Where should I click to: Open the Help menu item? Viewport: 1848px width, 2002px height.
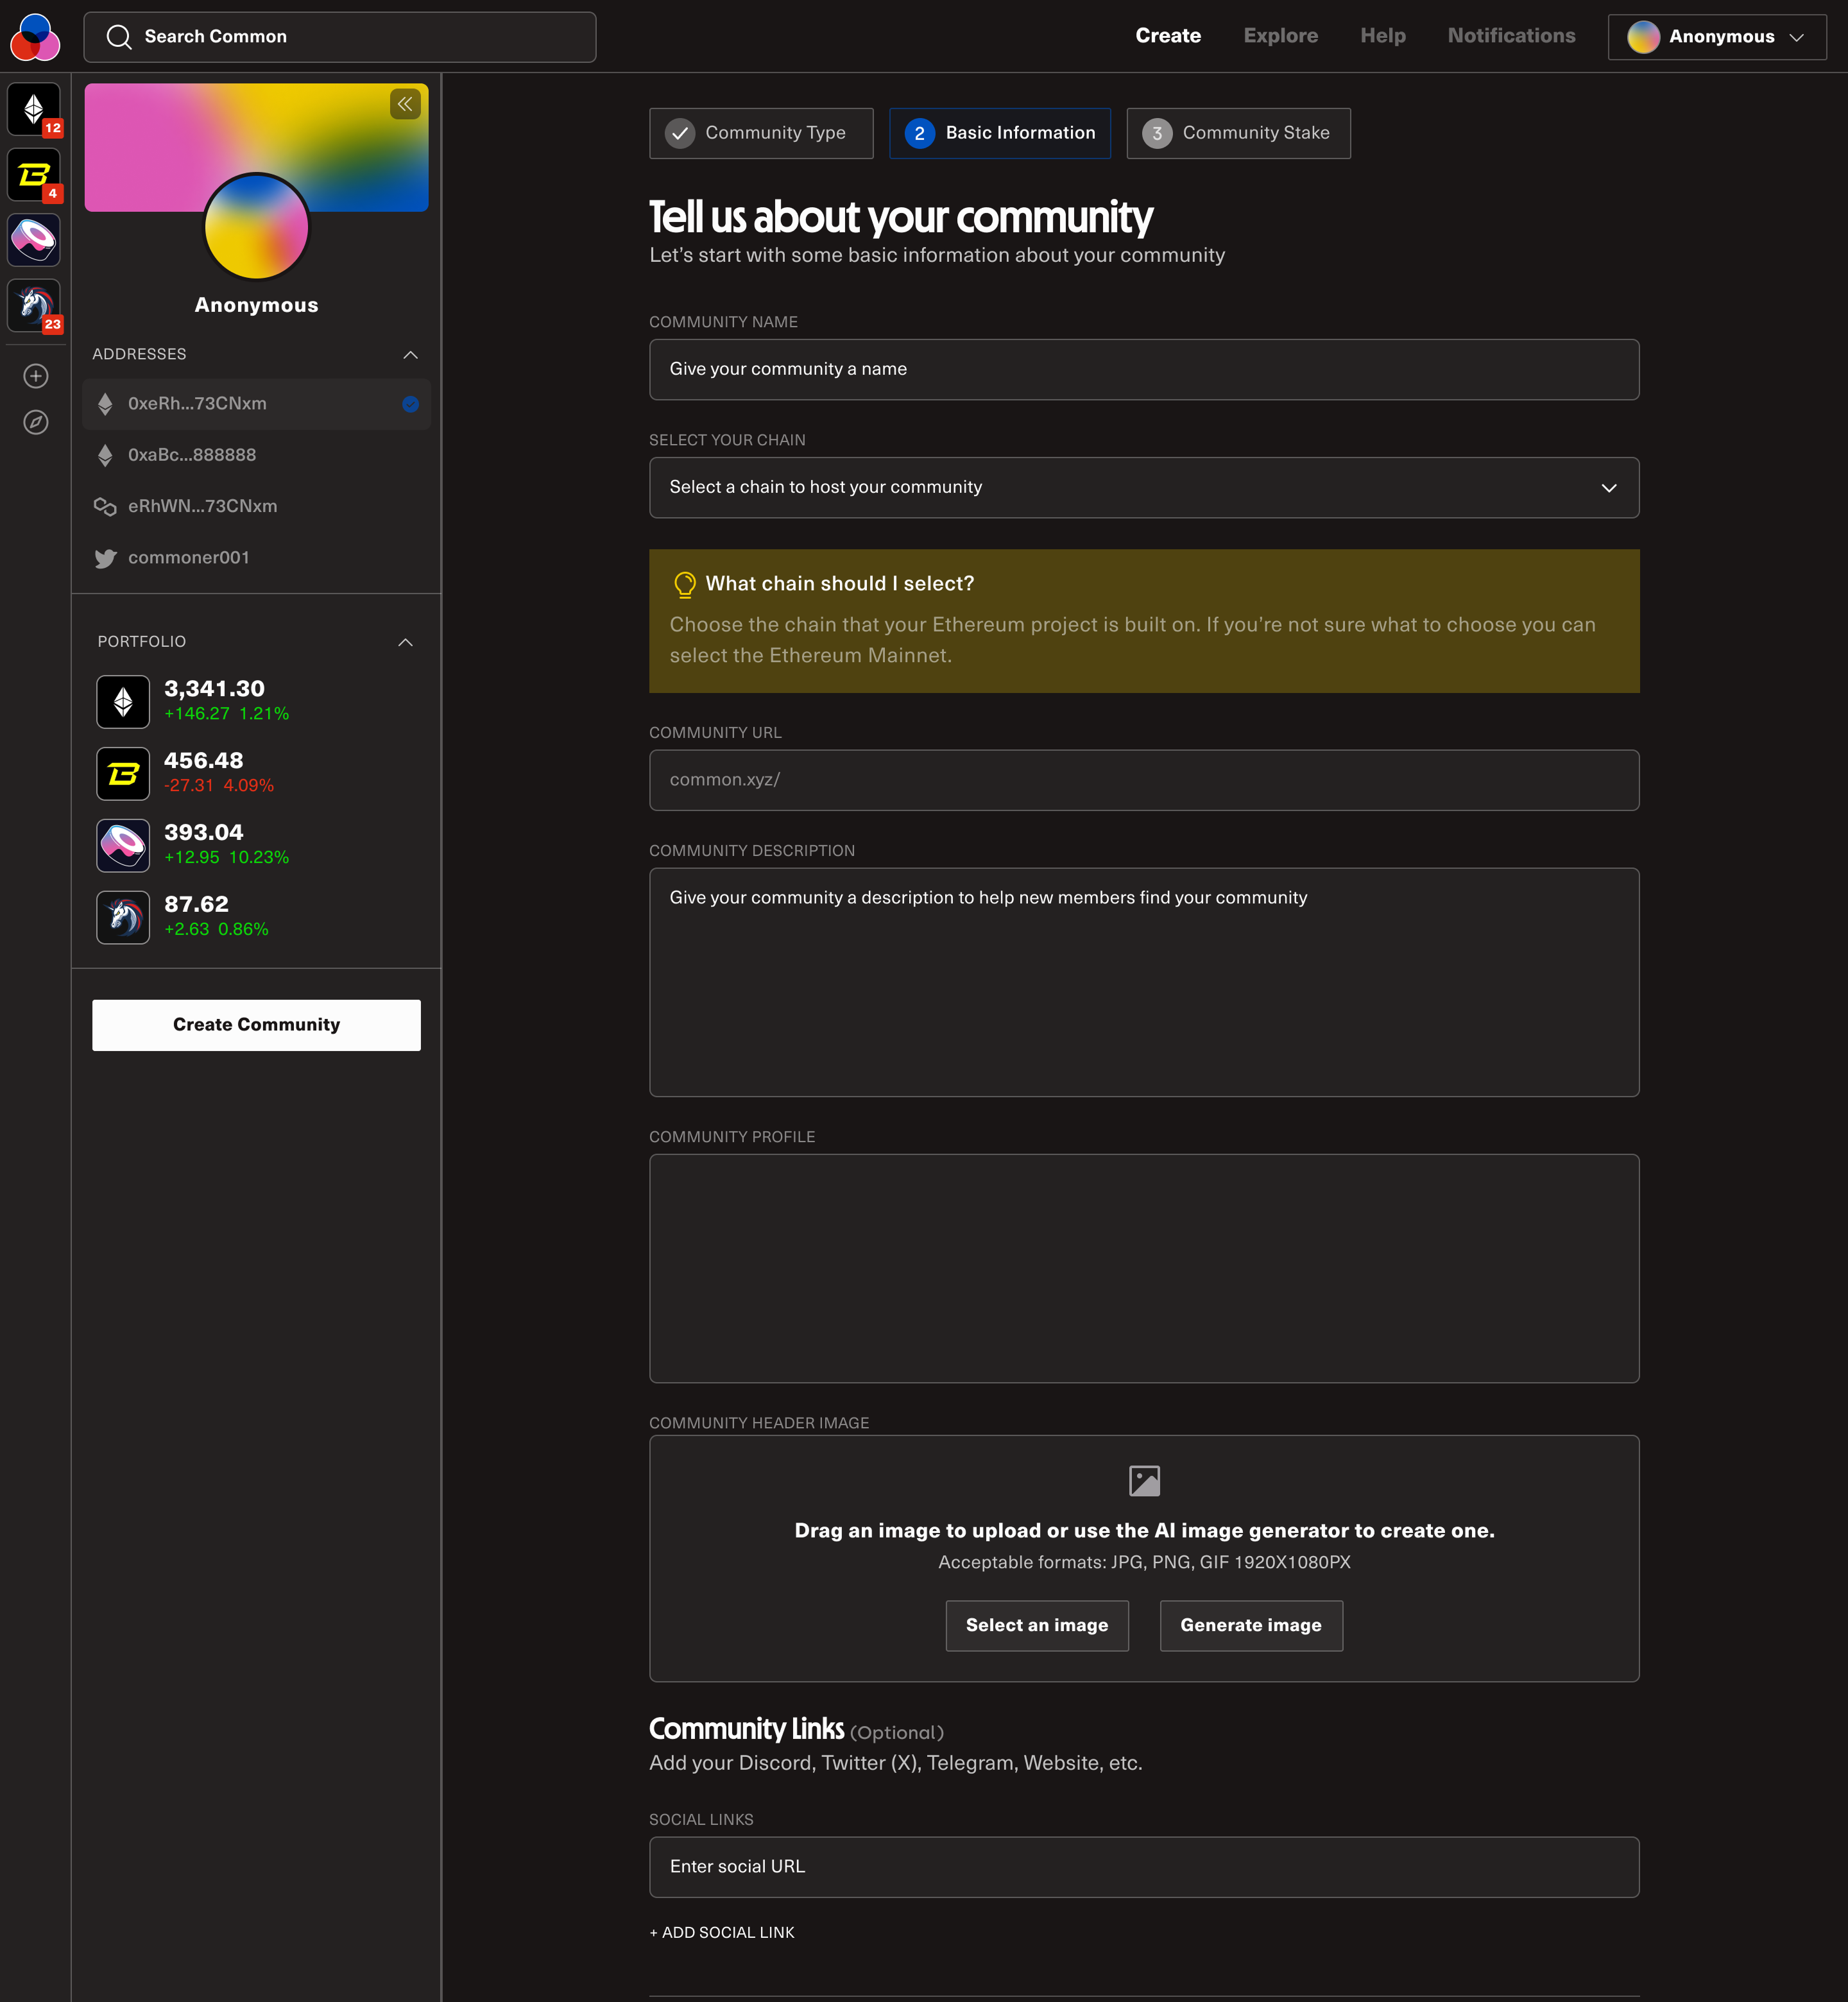[x=1383, y=36]
